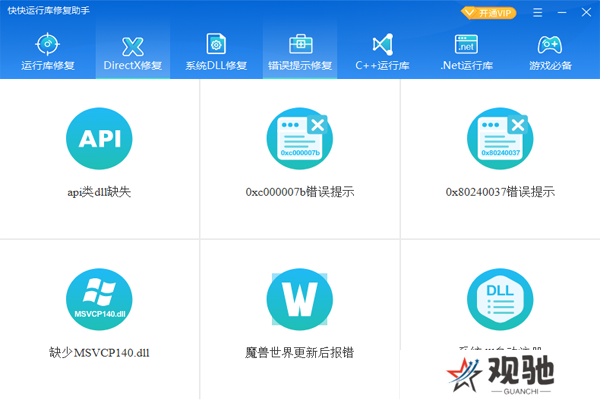
Task: Close the repair assistant window
Action: (586, 13)
